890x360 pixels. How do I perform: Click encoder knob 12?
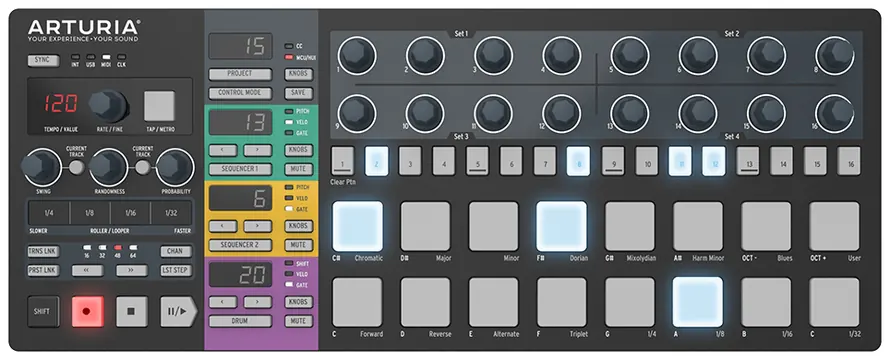(x=561, y=113)
